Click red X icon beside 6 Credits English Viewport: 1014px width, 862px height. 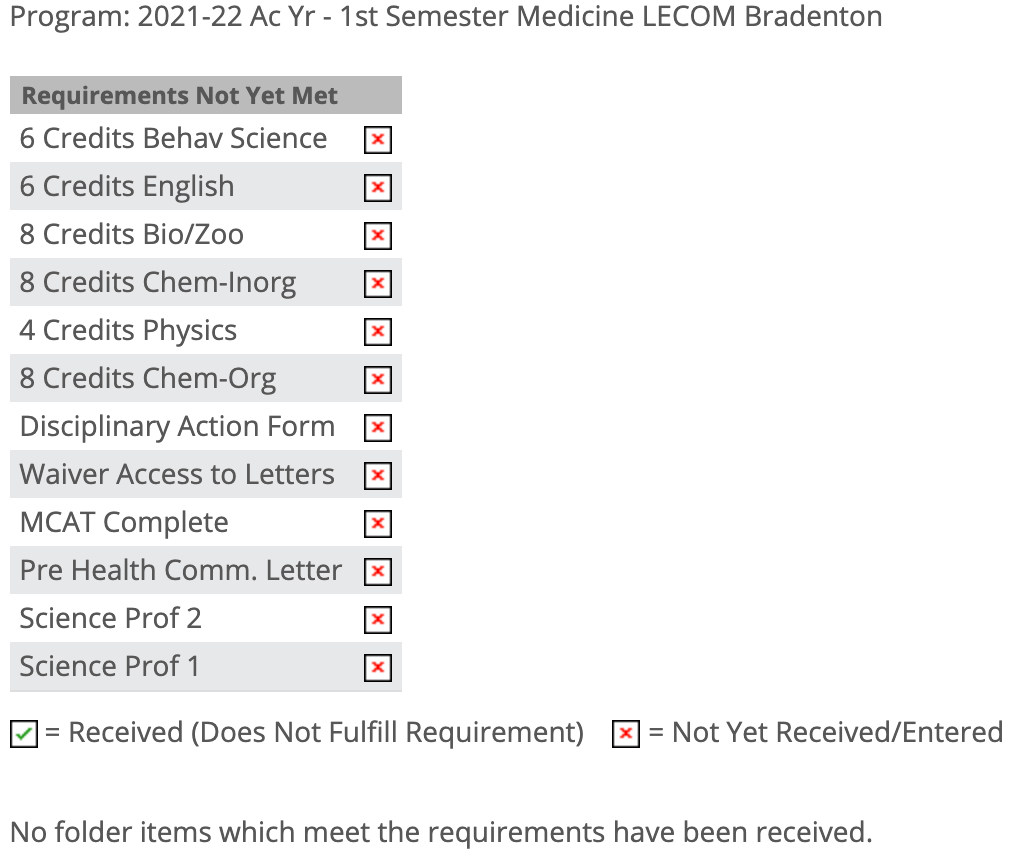coord(377,188)
